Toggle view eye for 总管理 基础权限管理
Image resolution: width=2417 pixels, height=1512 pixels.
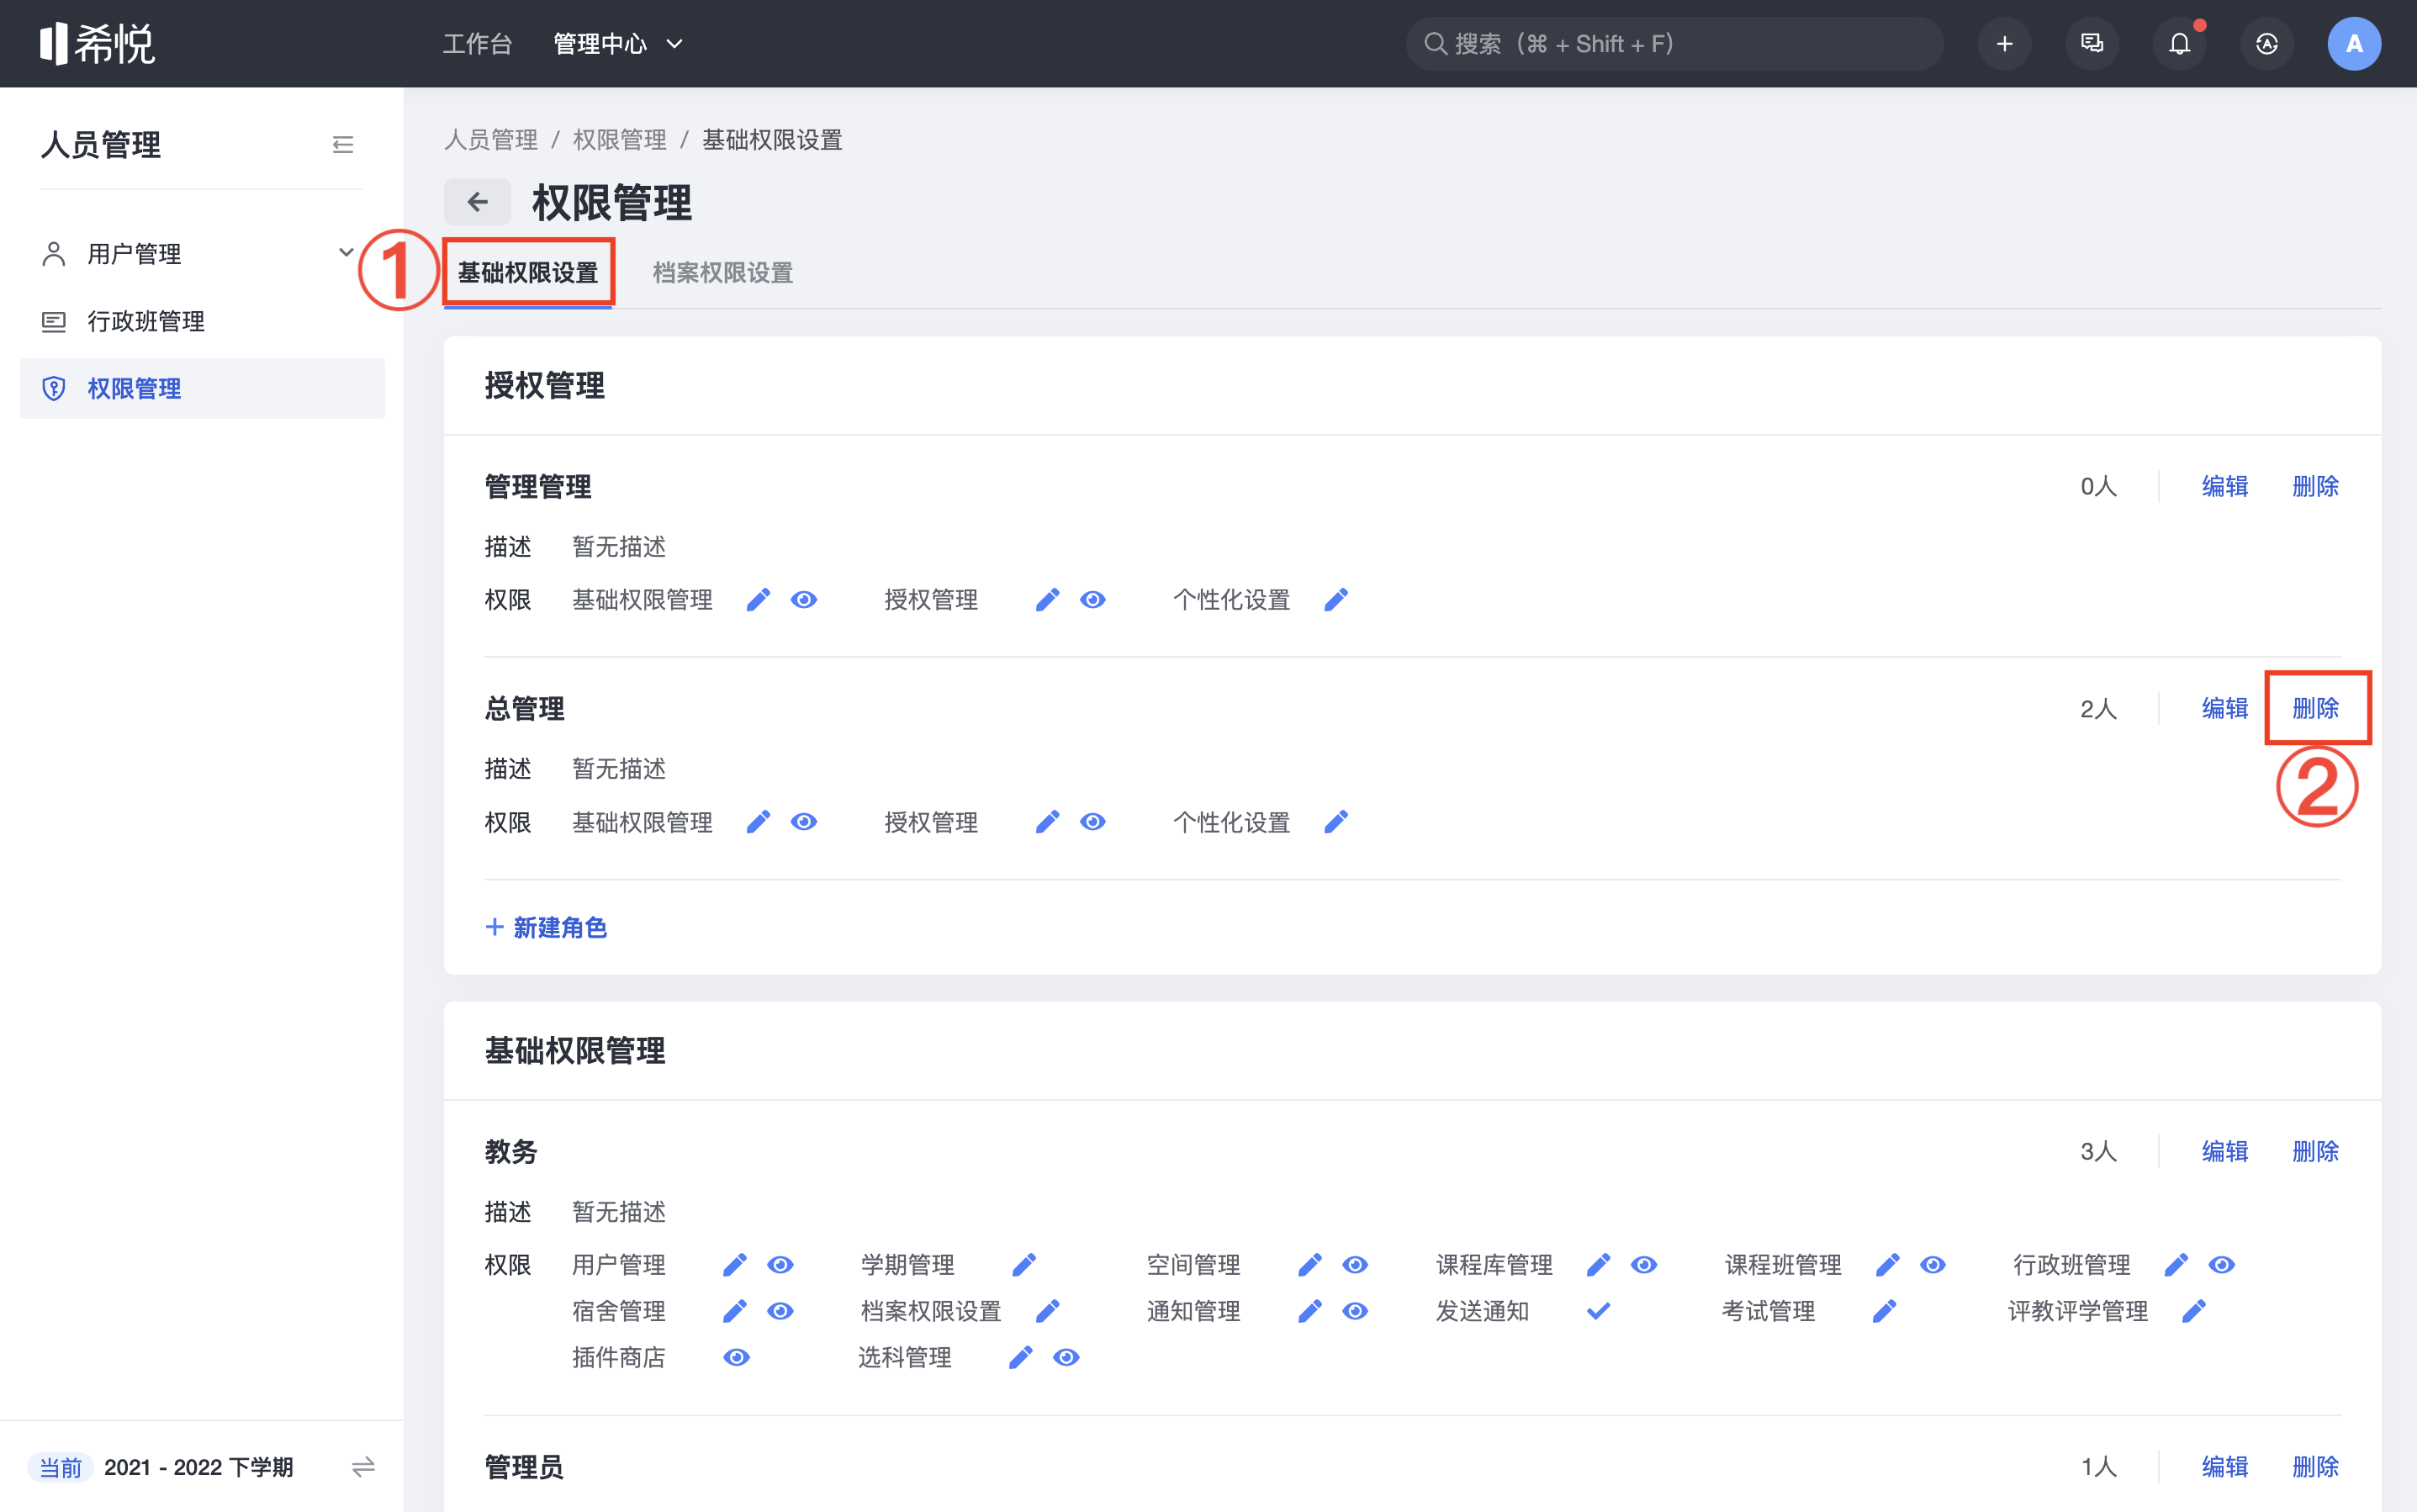pos(804,822)
